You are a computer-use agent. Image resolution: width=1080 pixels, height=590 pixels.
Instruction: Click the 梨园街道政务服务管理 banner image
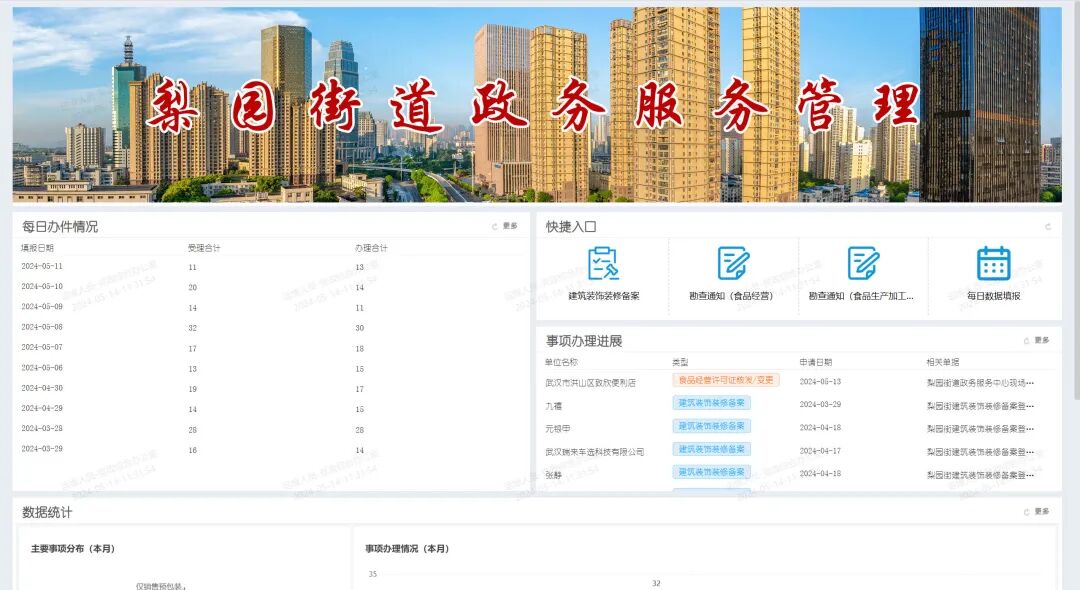click(537, 105)
